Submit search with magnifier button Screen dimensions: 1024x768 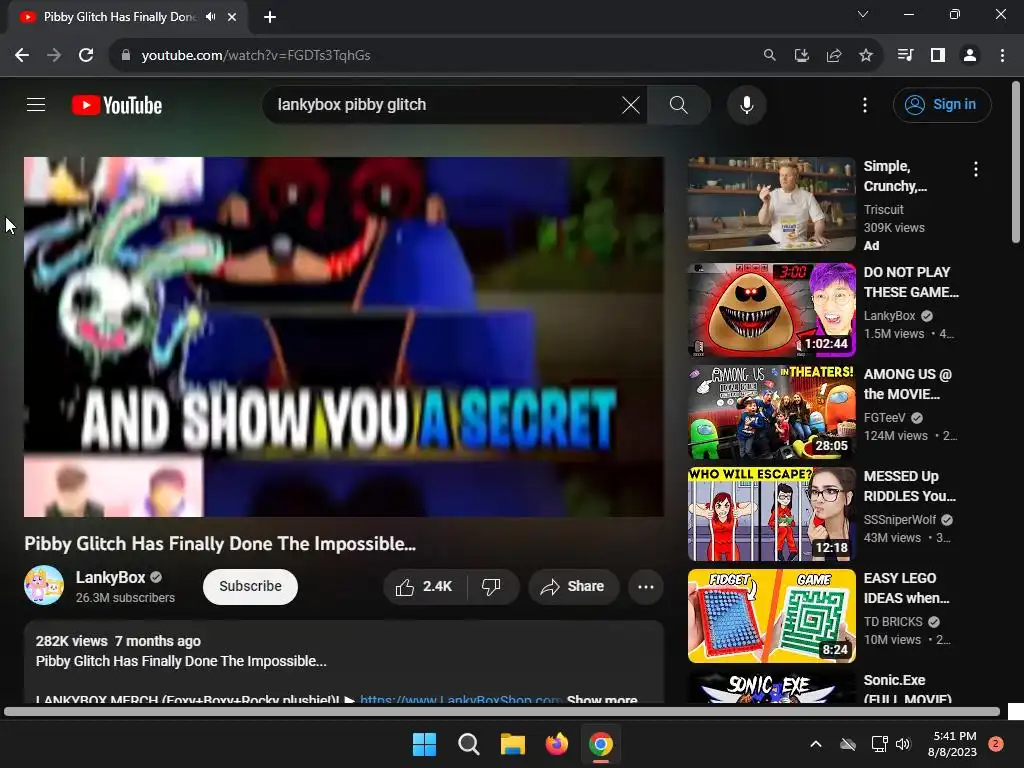point(679,104)
